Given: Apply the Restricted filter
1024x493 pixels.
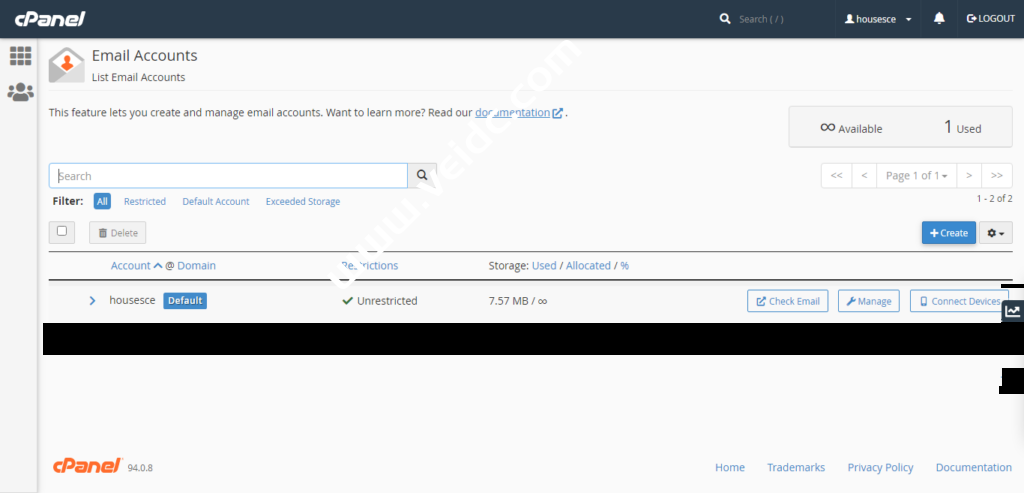Looking at the screenshot, I should 145,201.
